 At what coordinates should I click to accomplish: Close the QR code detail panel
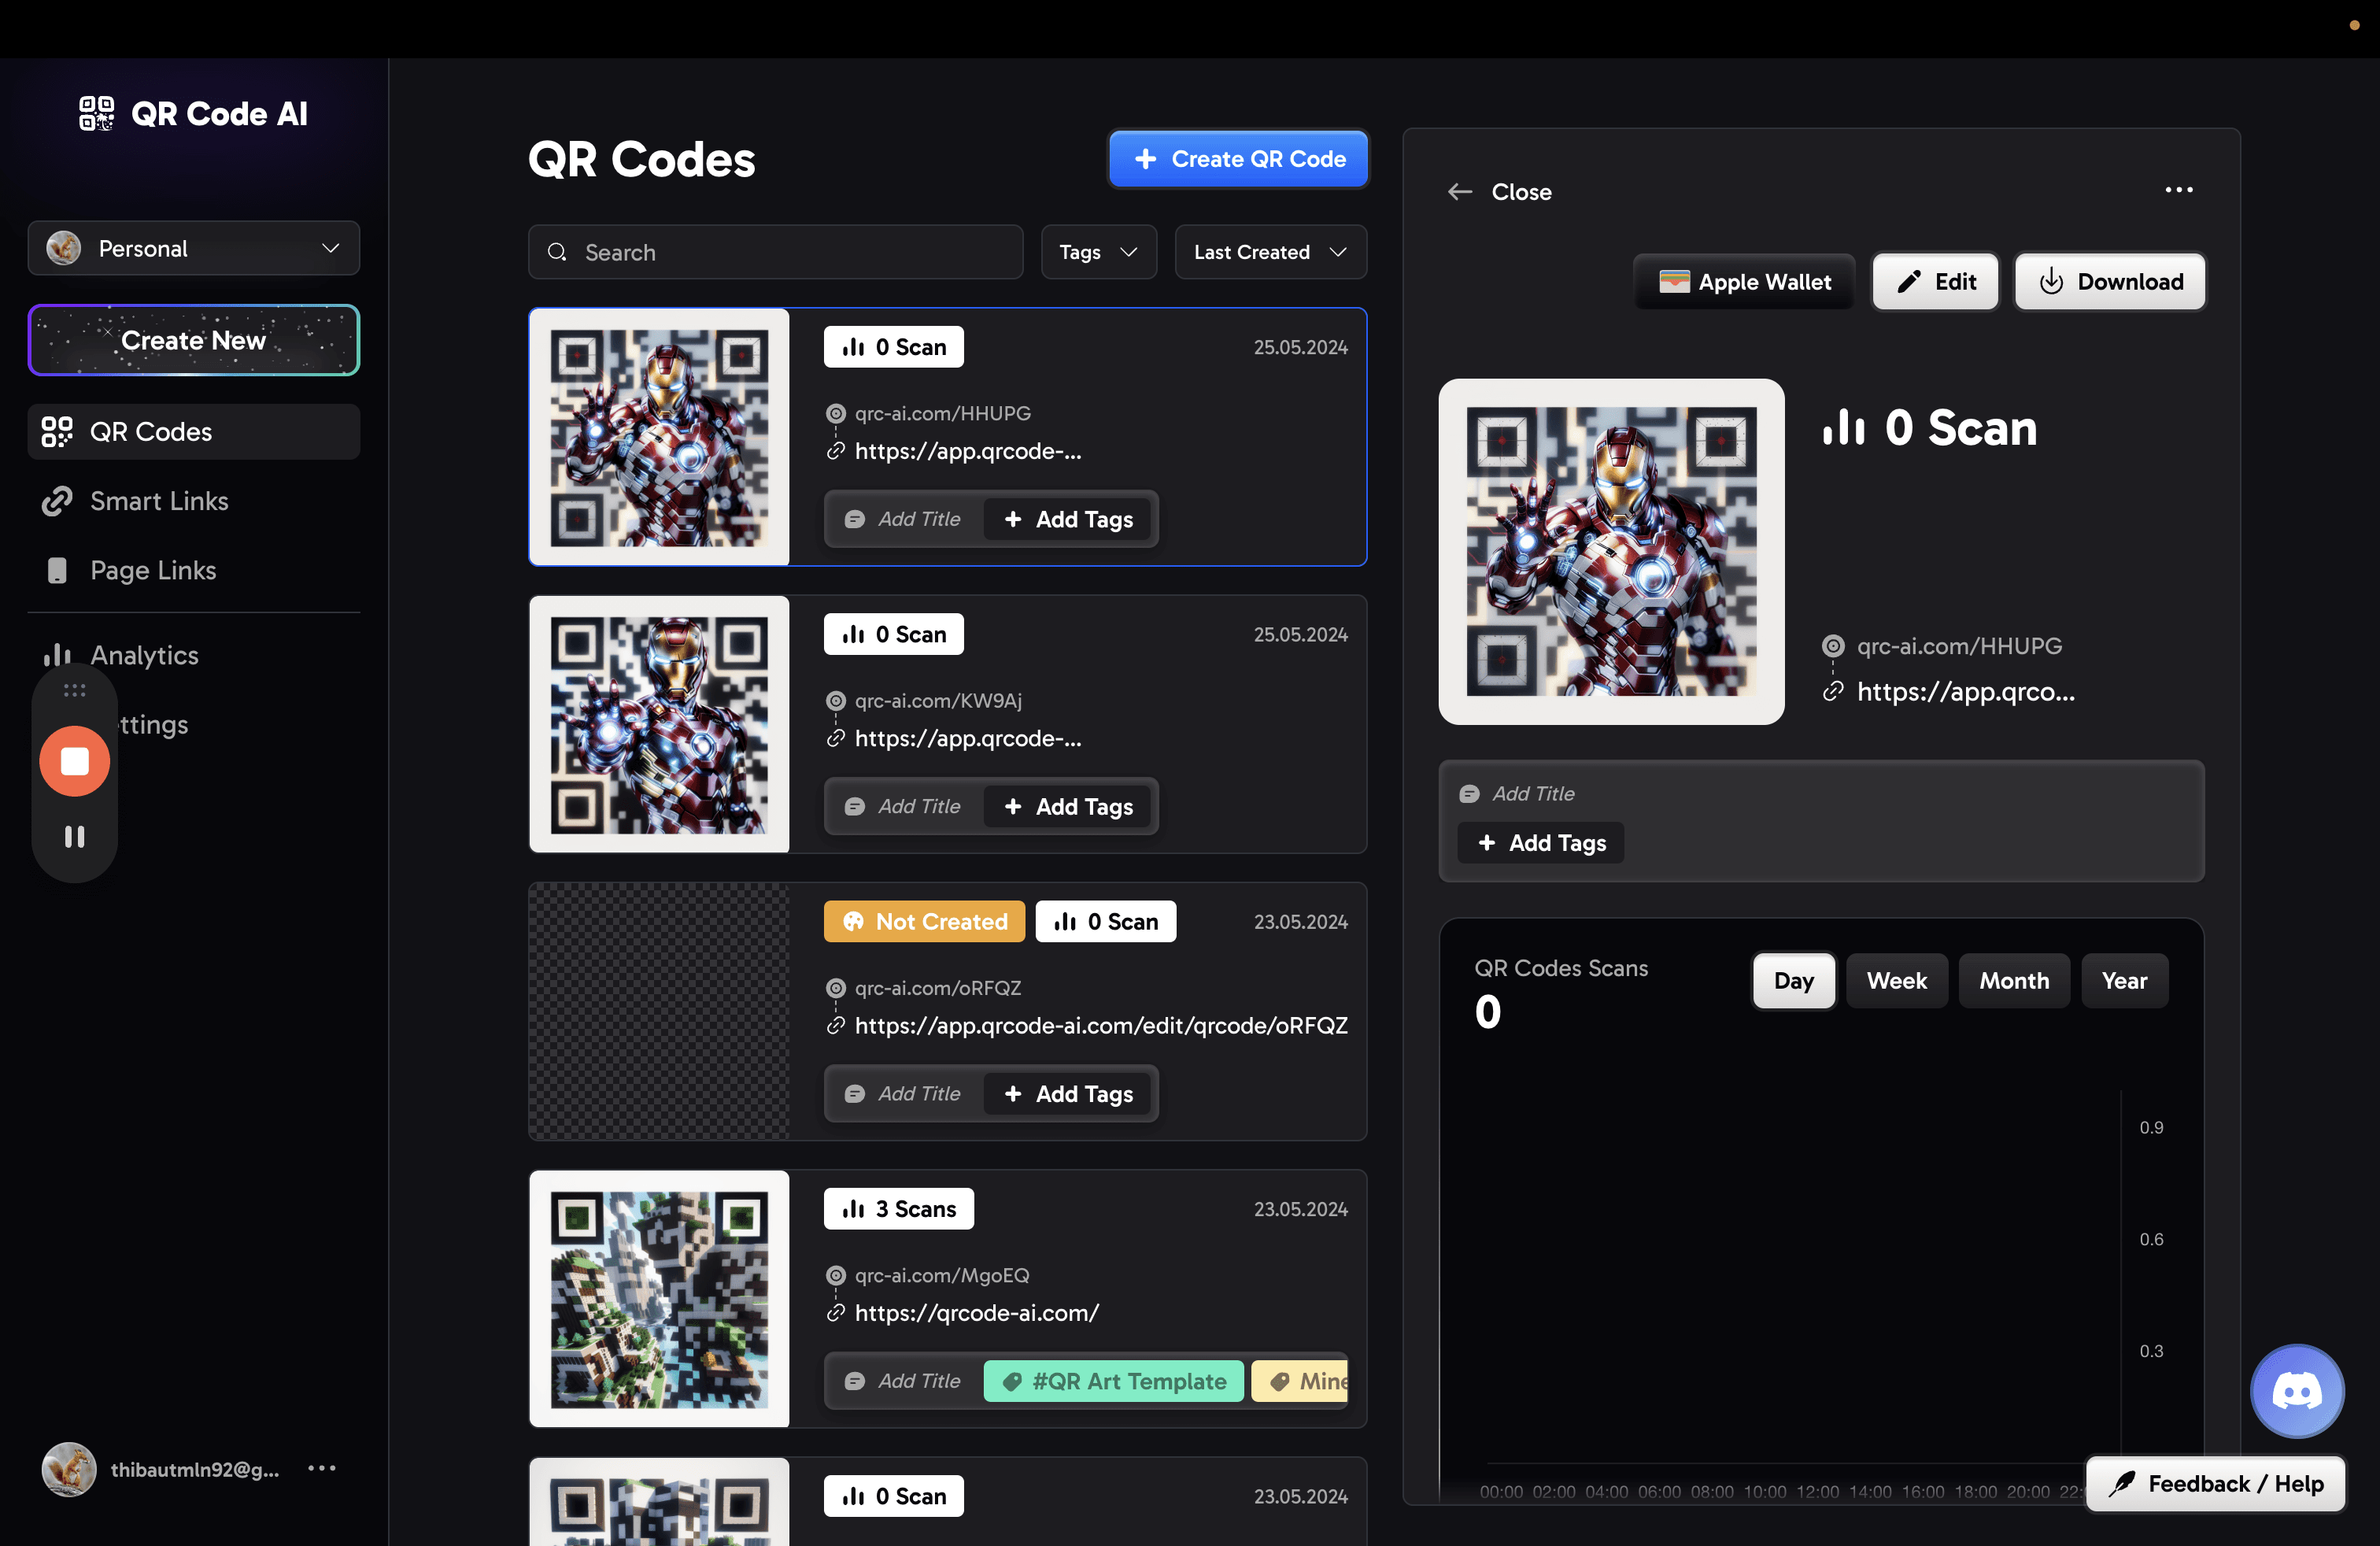coord(1499,192)
